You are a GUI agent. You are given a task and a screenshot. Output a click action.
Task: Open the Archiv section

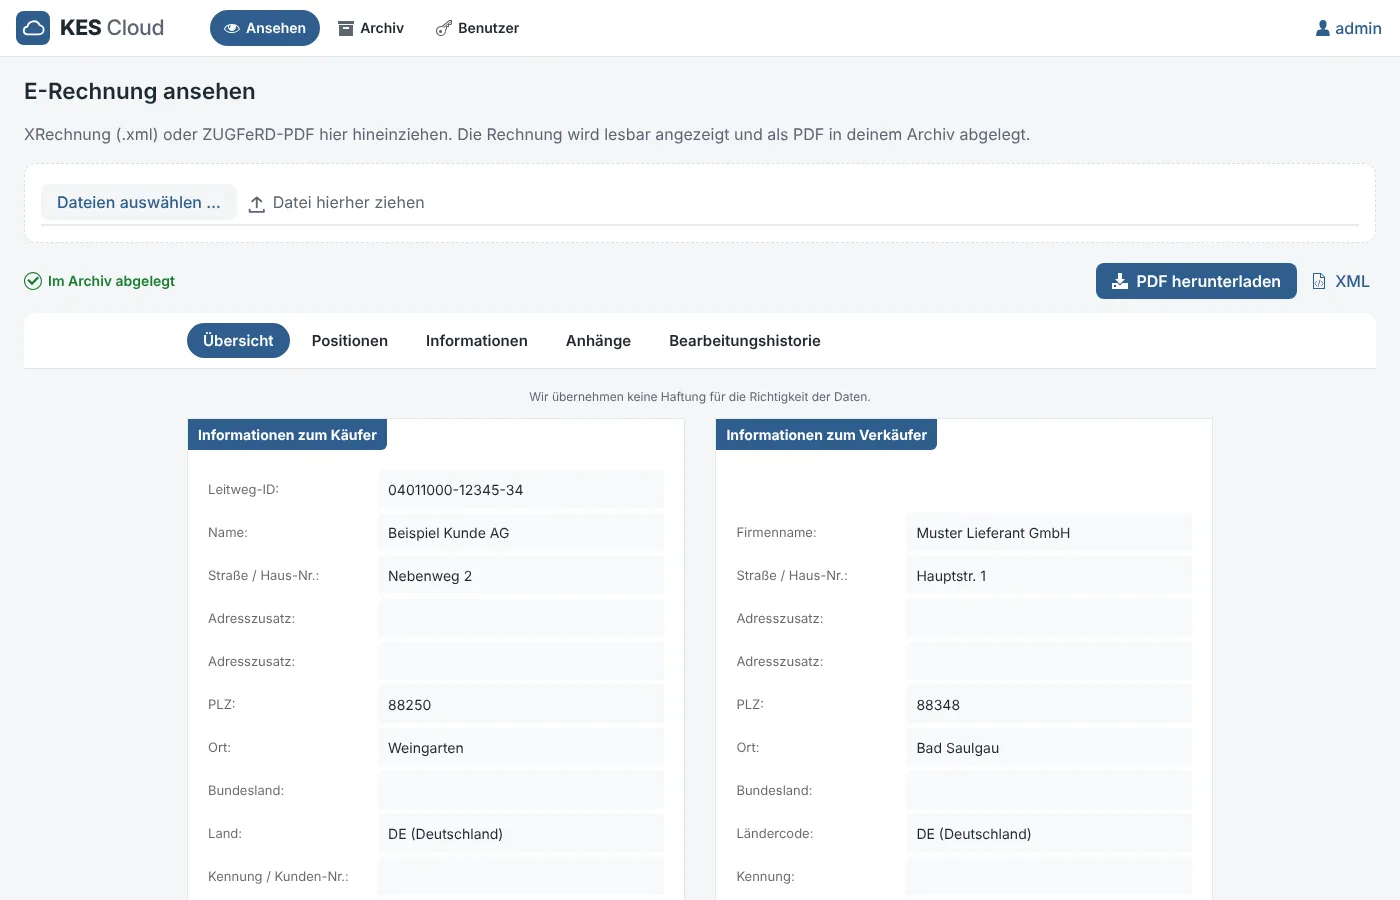(371, 28)
